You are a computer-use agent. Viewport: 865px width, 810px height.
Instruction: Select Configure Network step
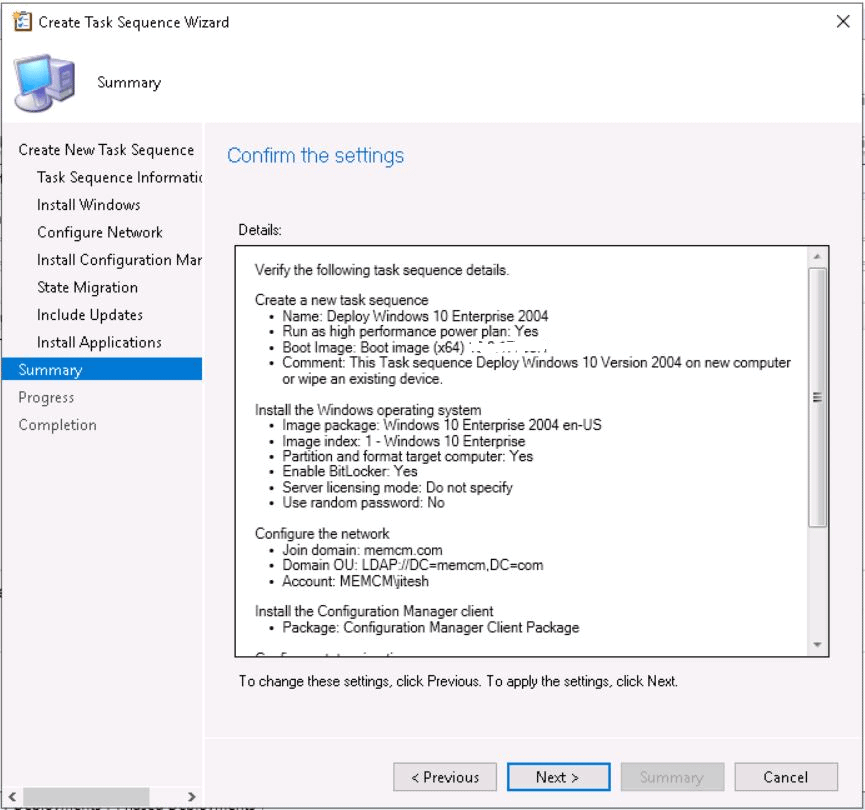100,232
